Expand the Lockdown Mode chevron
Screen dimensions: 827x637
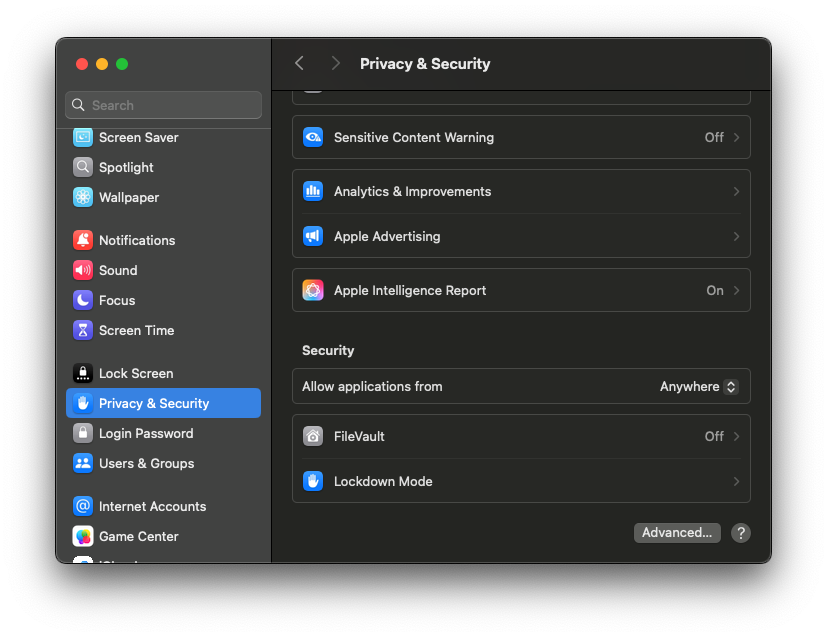pyautogui.click(x=736, y=481)
